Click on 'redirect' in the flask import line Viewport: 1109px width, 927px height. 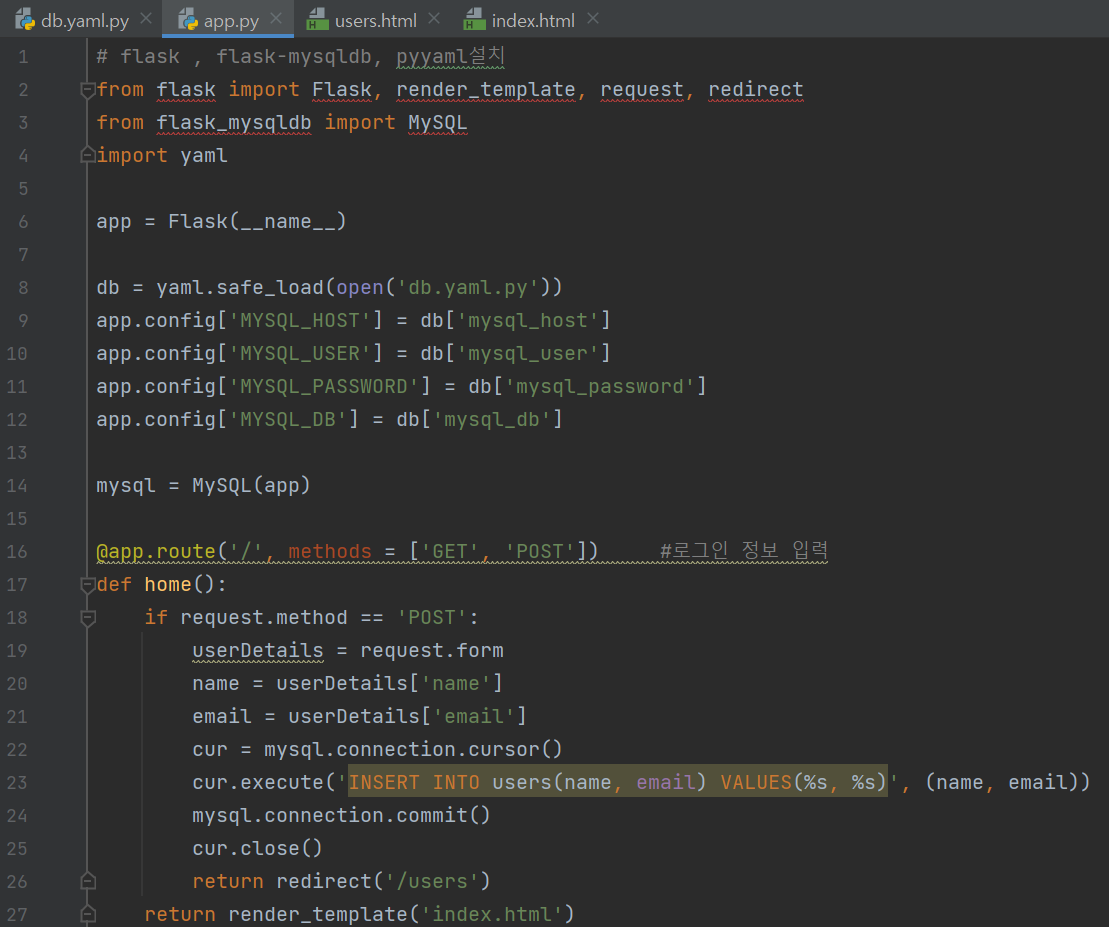(x=755, y=90)
